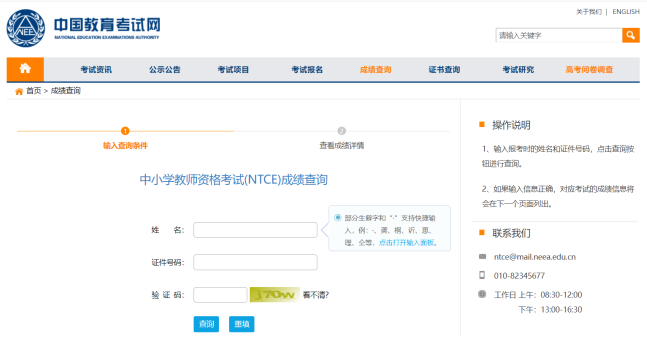The width and height of the screenshot is (647, 364).
Task: Click the orange square beside 操作说明
Action: tap(482, 124)
